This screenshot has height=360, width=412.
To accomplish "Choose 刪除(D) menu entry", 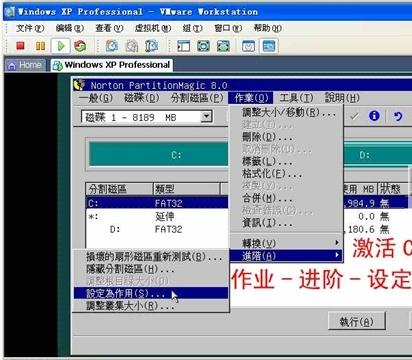I will [x=287, y=137].
